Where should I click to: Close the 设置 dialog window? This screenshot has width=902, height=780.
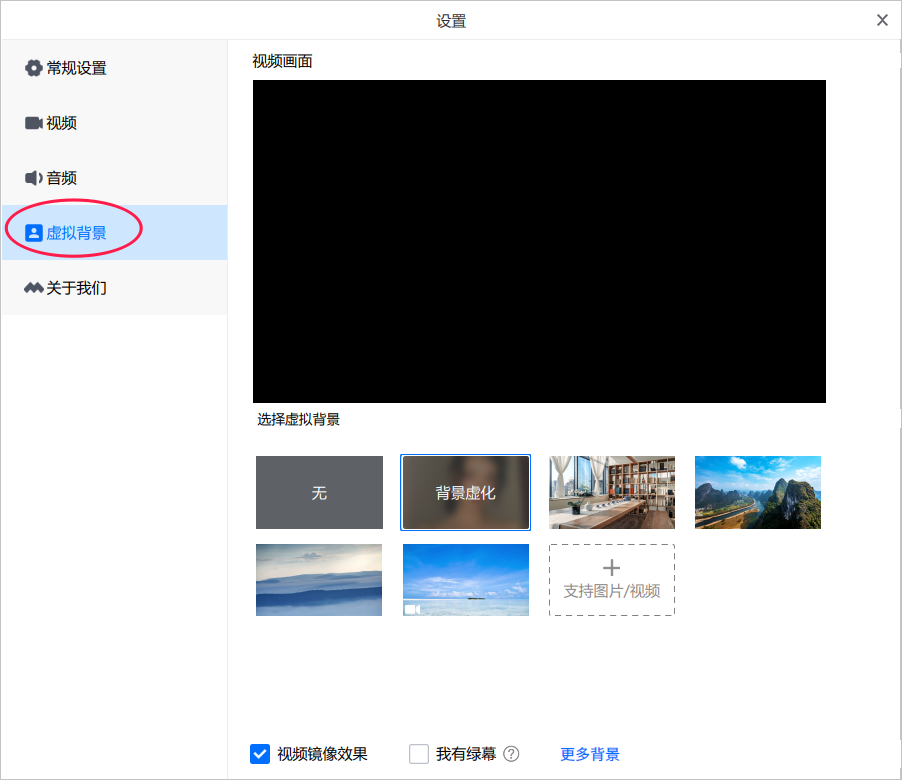882,20
